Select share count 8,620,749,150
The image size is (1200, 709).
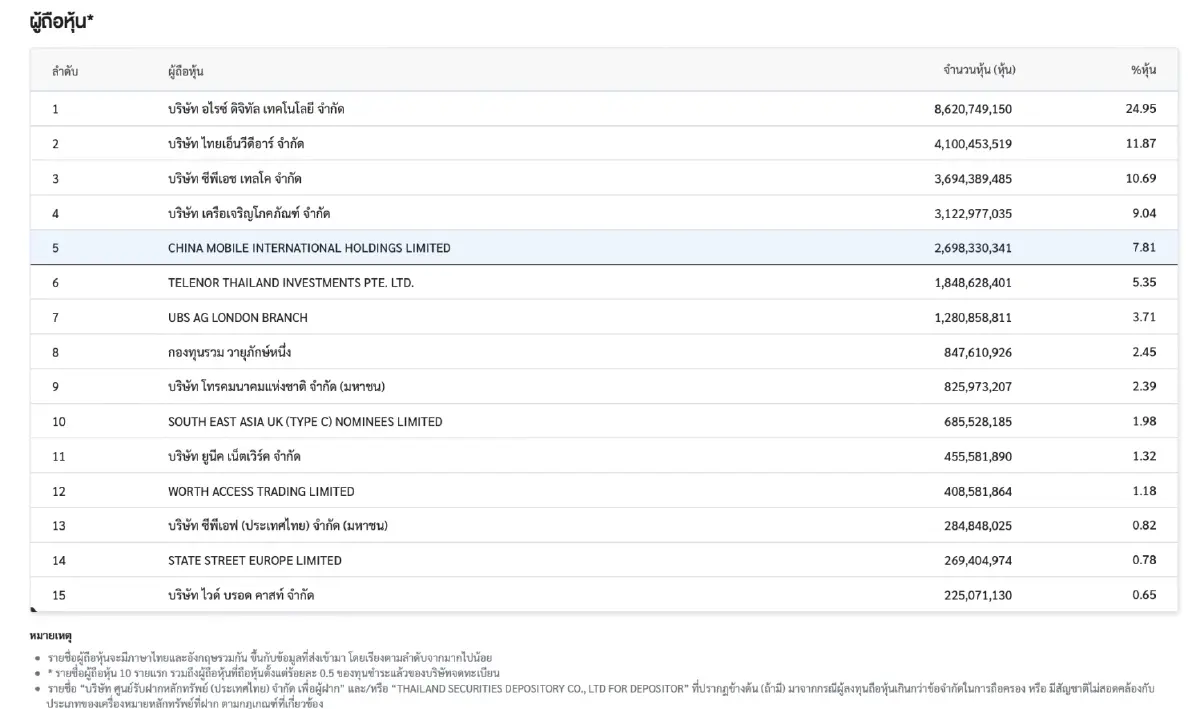coord(973,109)
